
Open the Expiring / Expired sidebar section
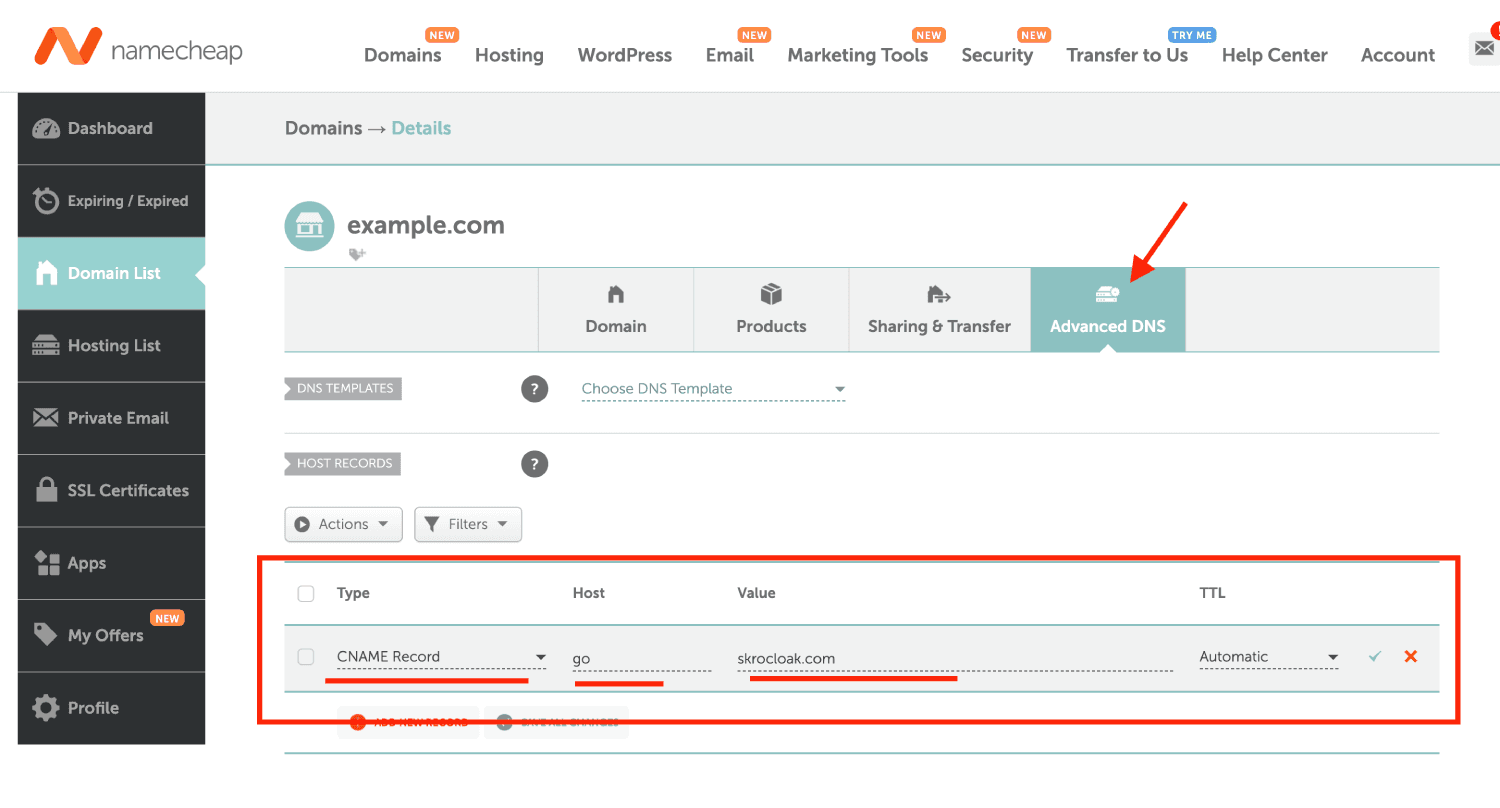[111, 201]
